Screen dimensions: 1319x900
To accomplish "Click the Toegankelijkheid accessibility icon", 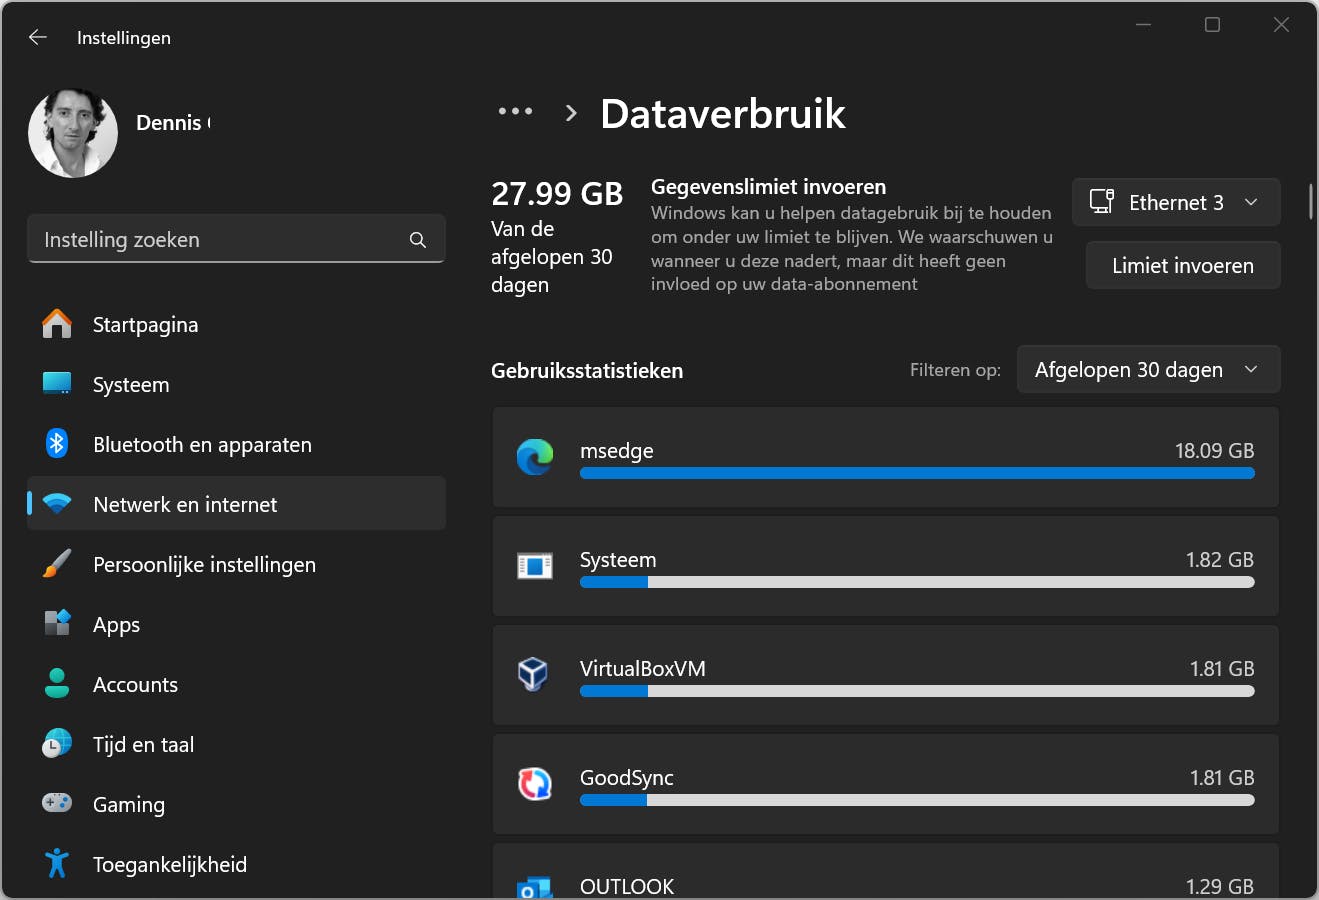I will pyautogui.click(x=56, y=863).
